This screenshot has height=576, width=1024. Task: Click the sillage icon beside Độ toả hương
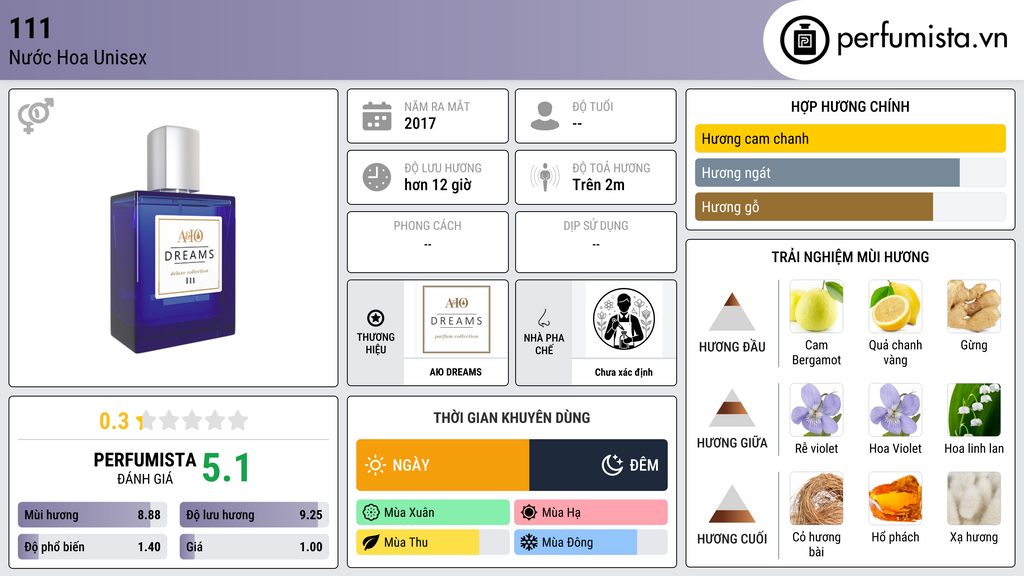(x=545, y=177)
